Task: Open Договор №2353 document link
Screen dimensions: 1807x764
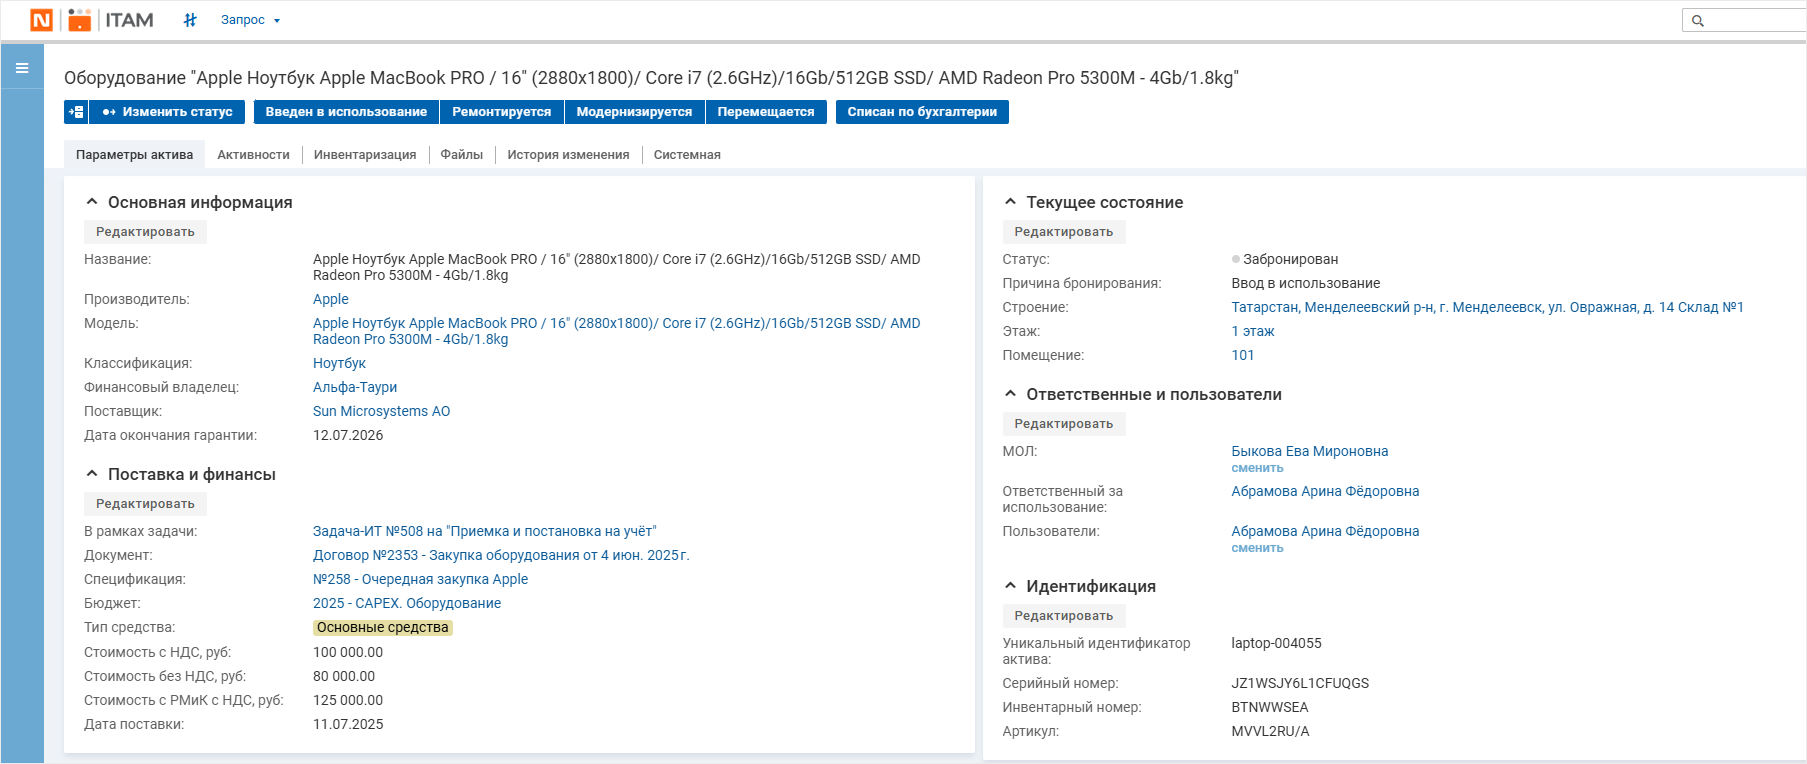Action: (x=501, y=555)
